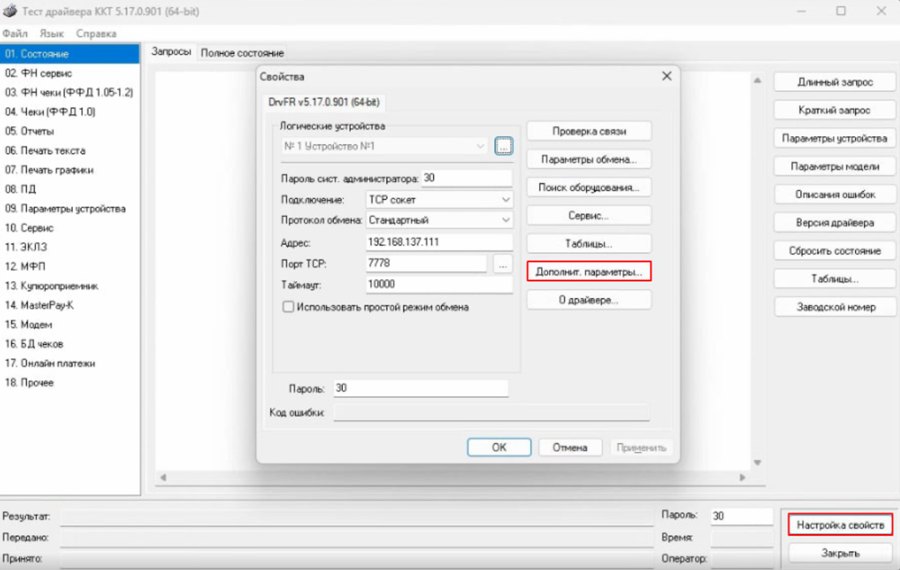Click the horizontal scrollbar left arrow

164,478
